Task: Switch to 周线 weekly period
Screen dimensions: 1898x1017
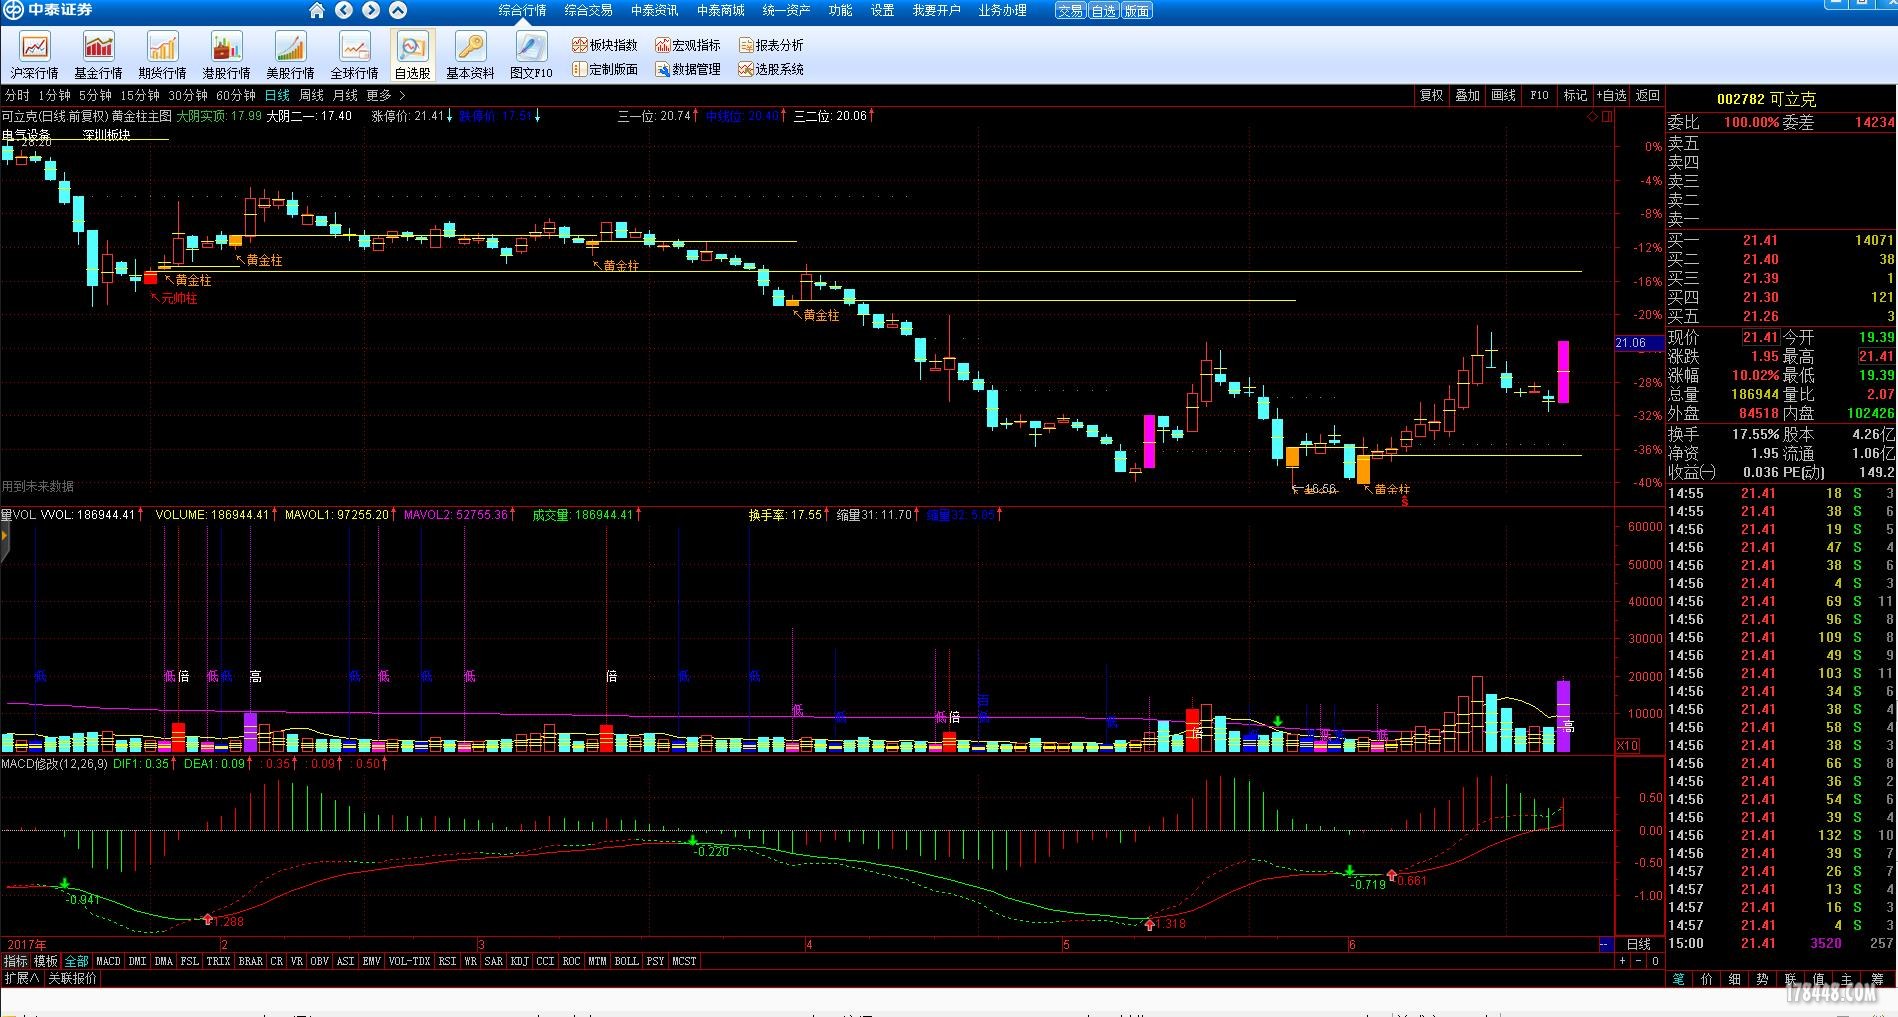Action: [311, 95]
